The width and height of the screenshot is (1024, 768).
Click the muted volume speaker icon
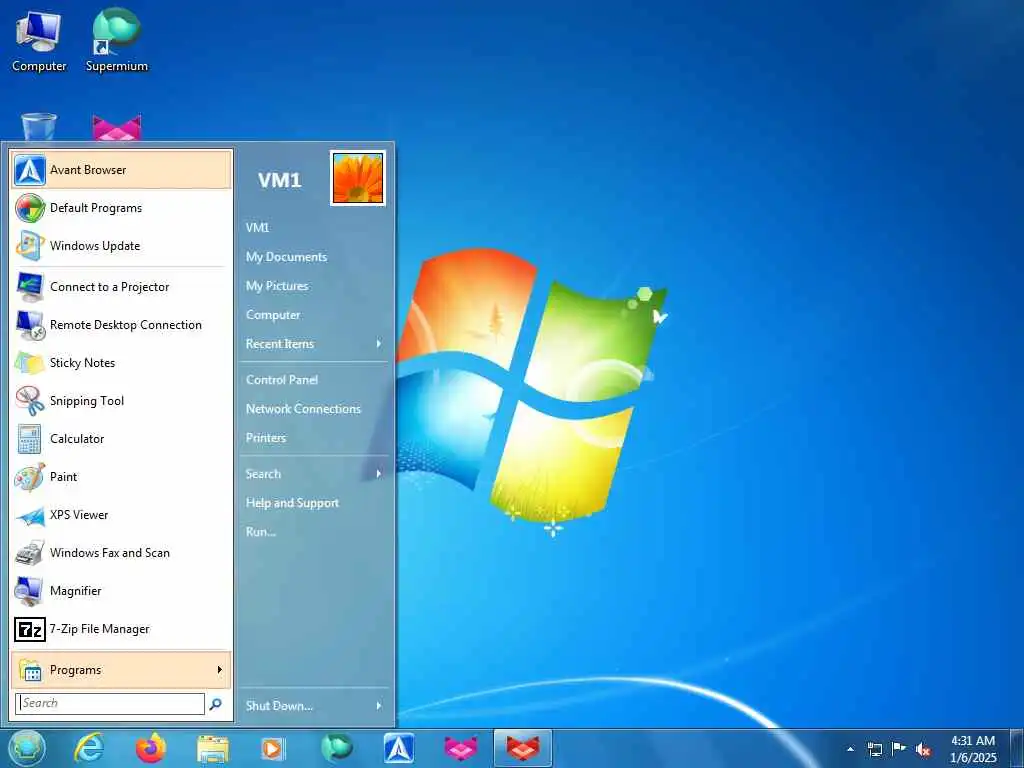click(x=923, y=749)
